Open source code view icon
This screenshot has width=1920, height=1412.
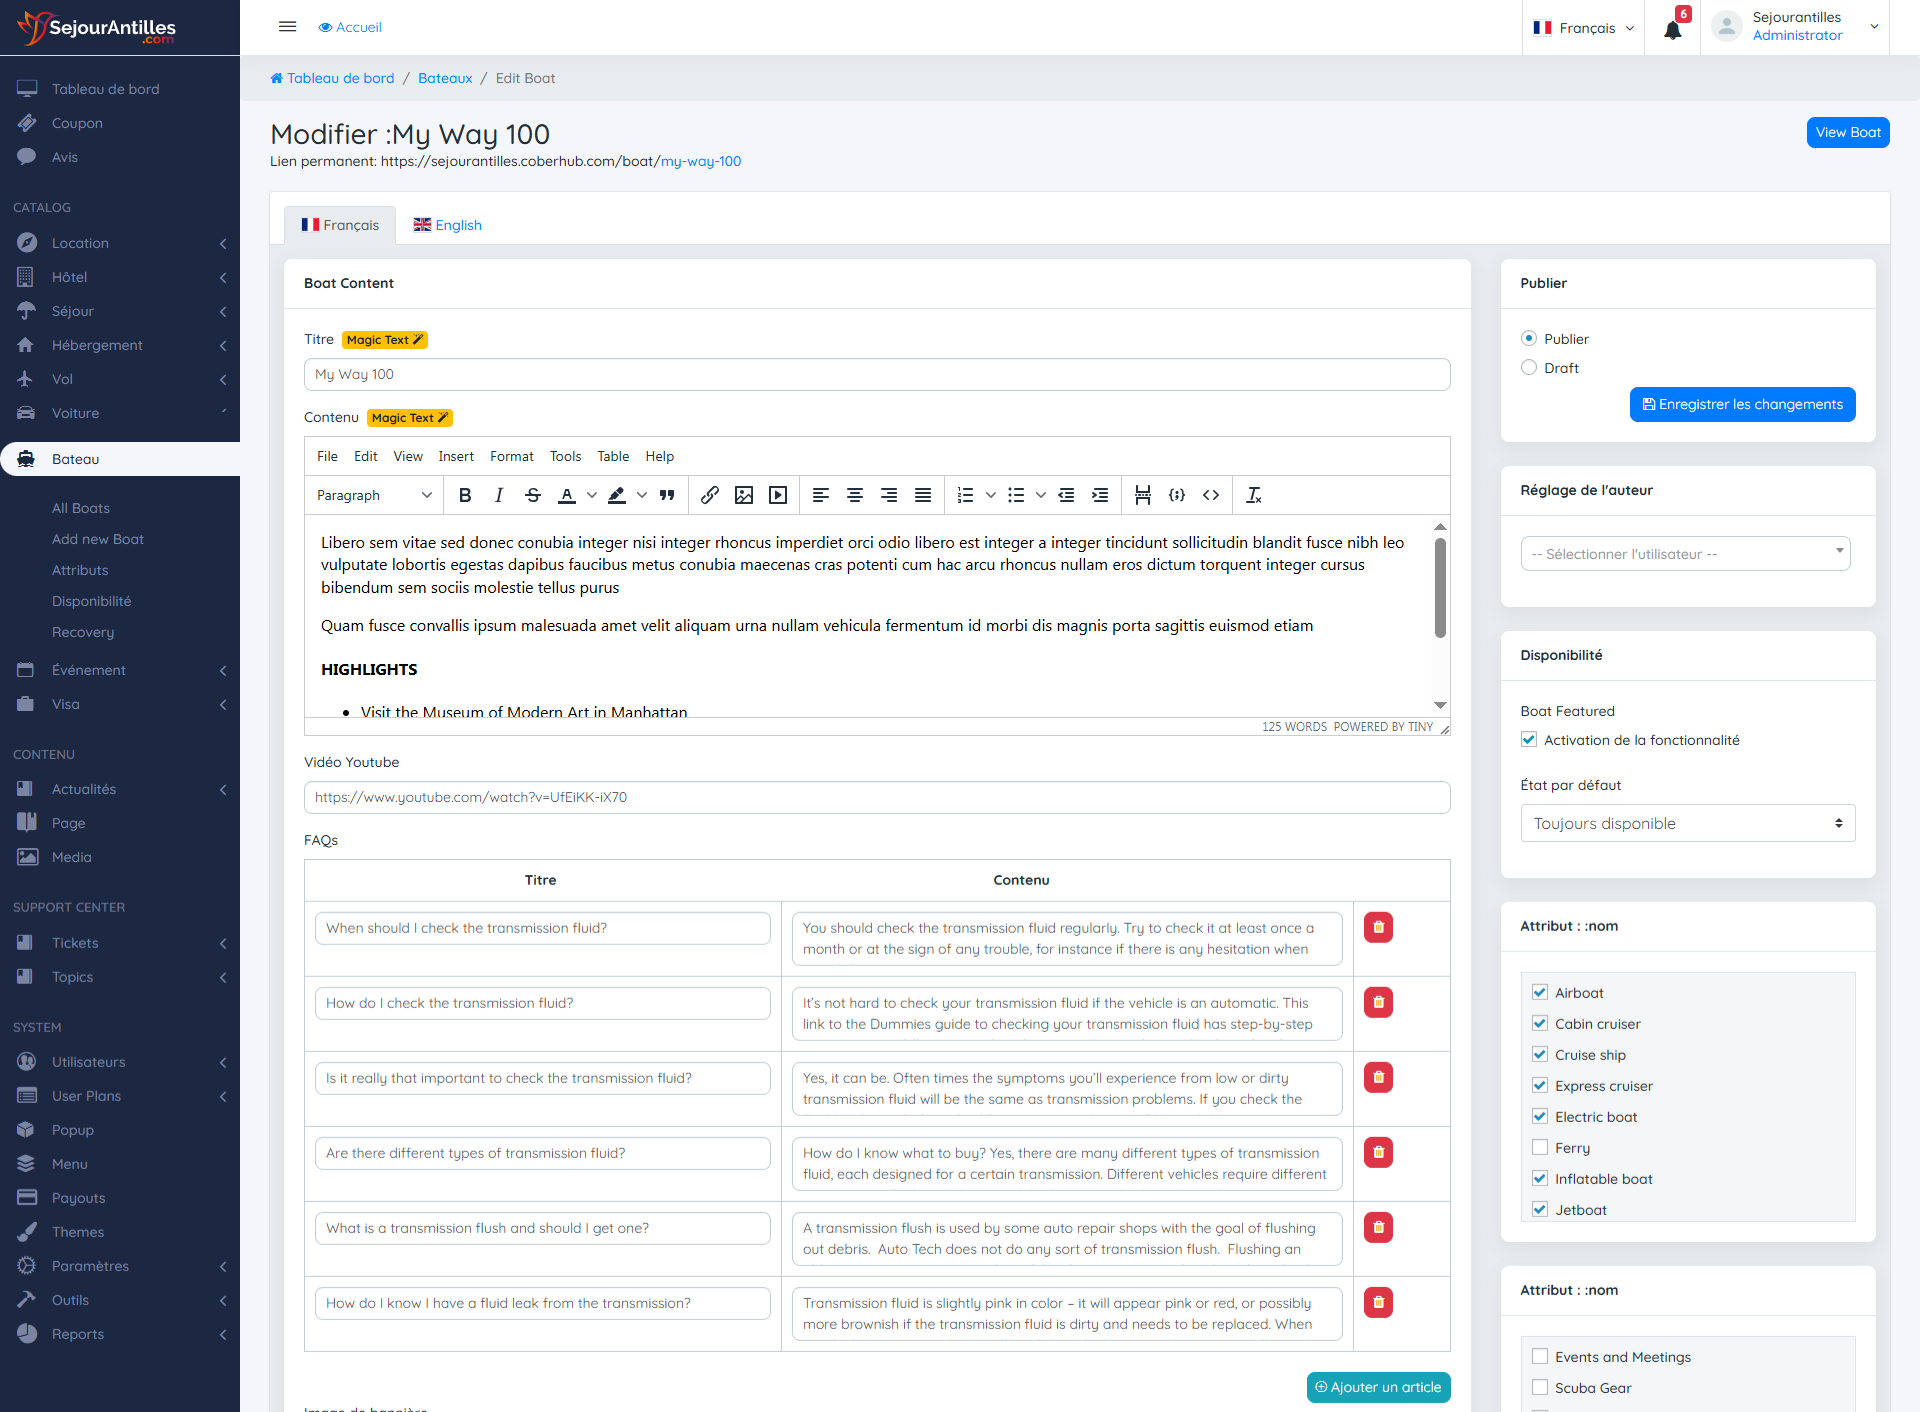1211,495
